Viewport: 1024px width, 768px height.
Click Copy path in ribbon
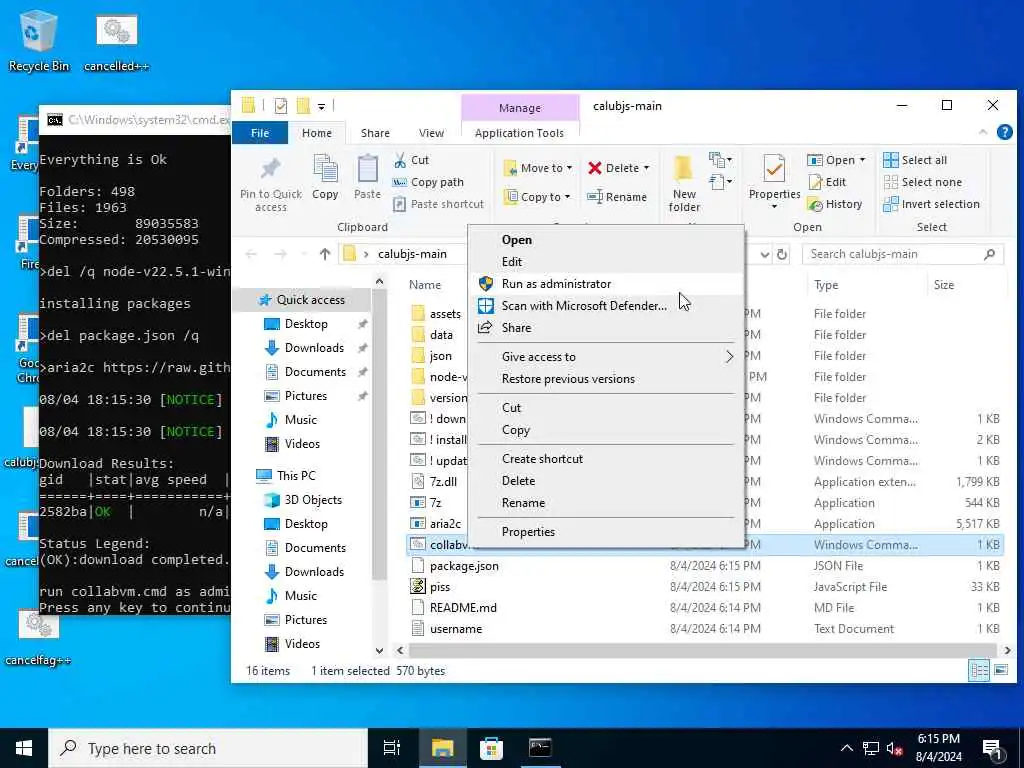429,182
